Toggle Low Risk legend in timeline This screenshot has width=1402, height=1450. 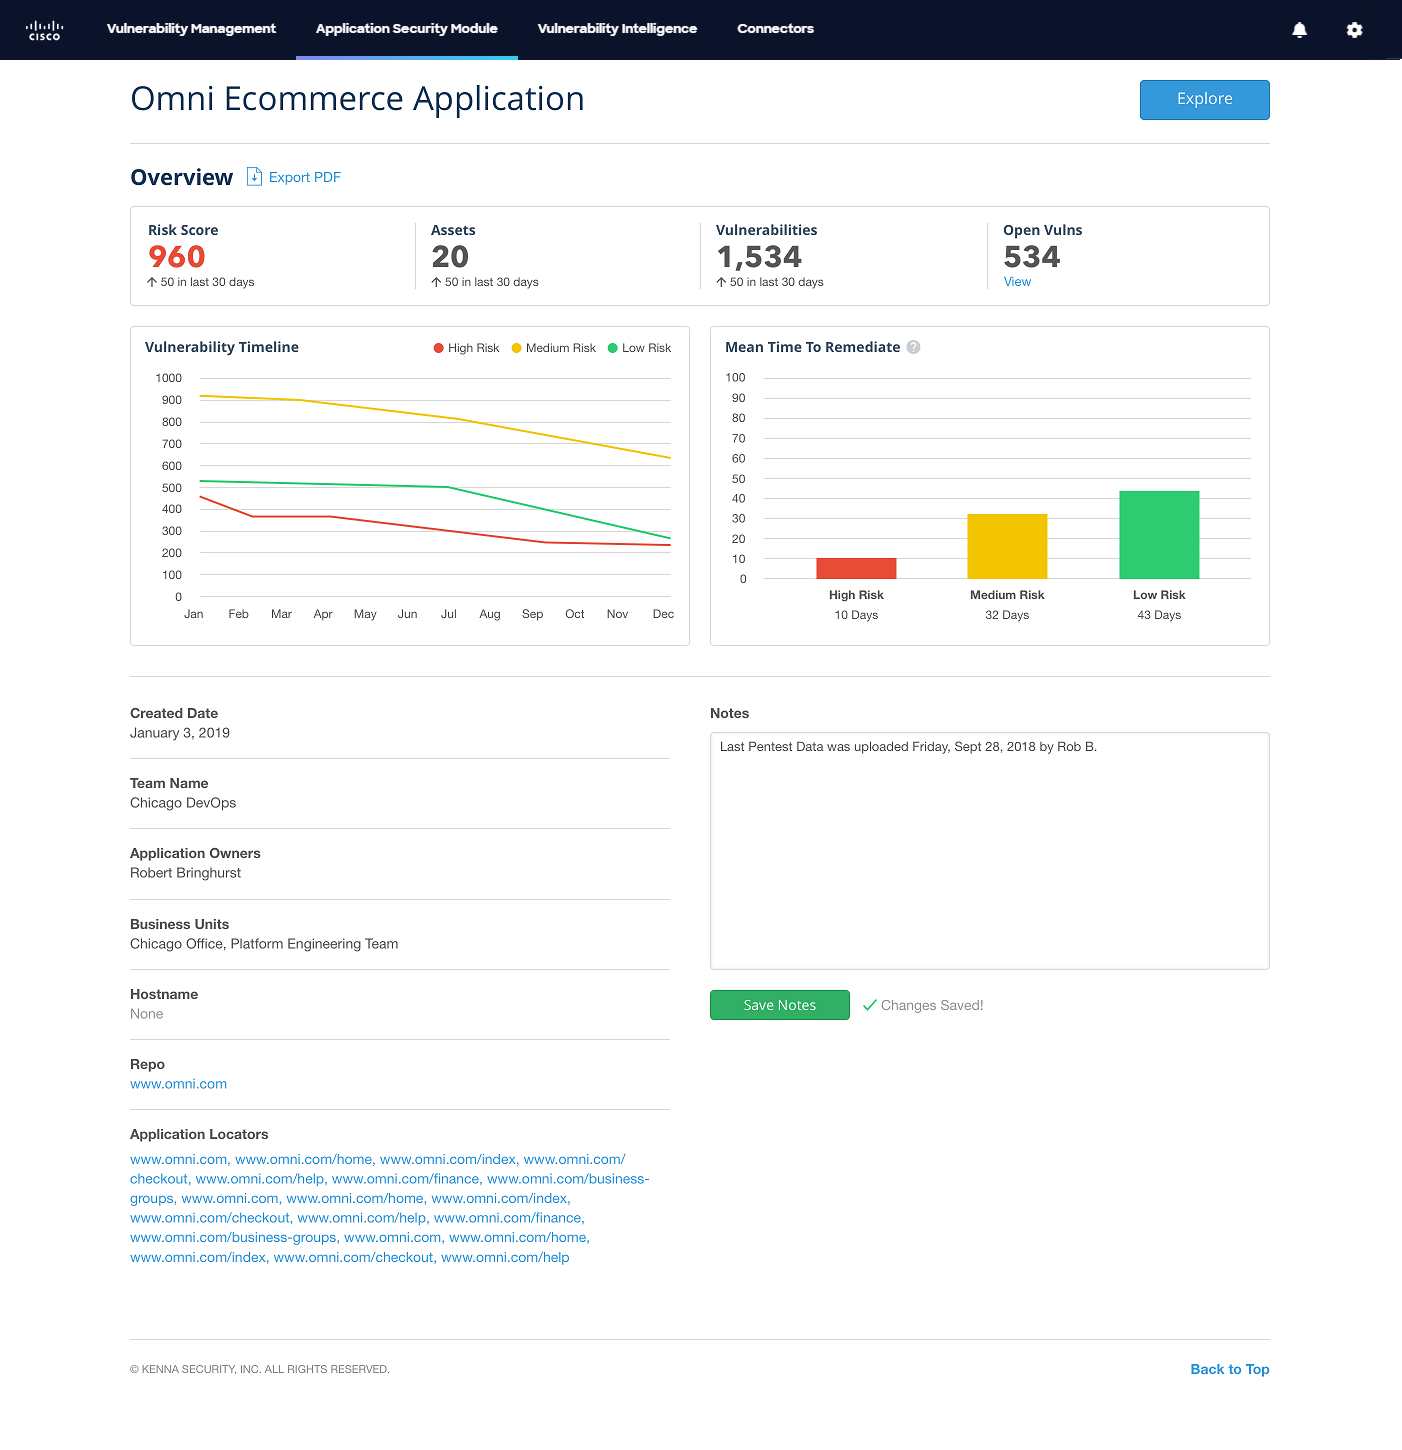639,348
